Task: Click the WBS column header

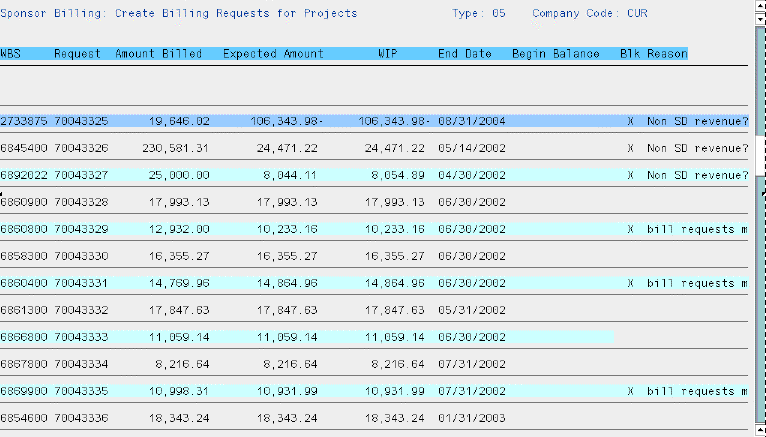Action: [x=12, y=53]
